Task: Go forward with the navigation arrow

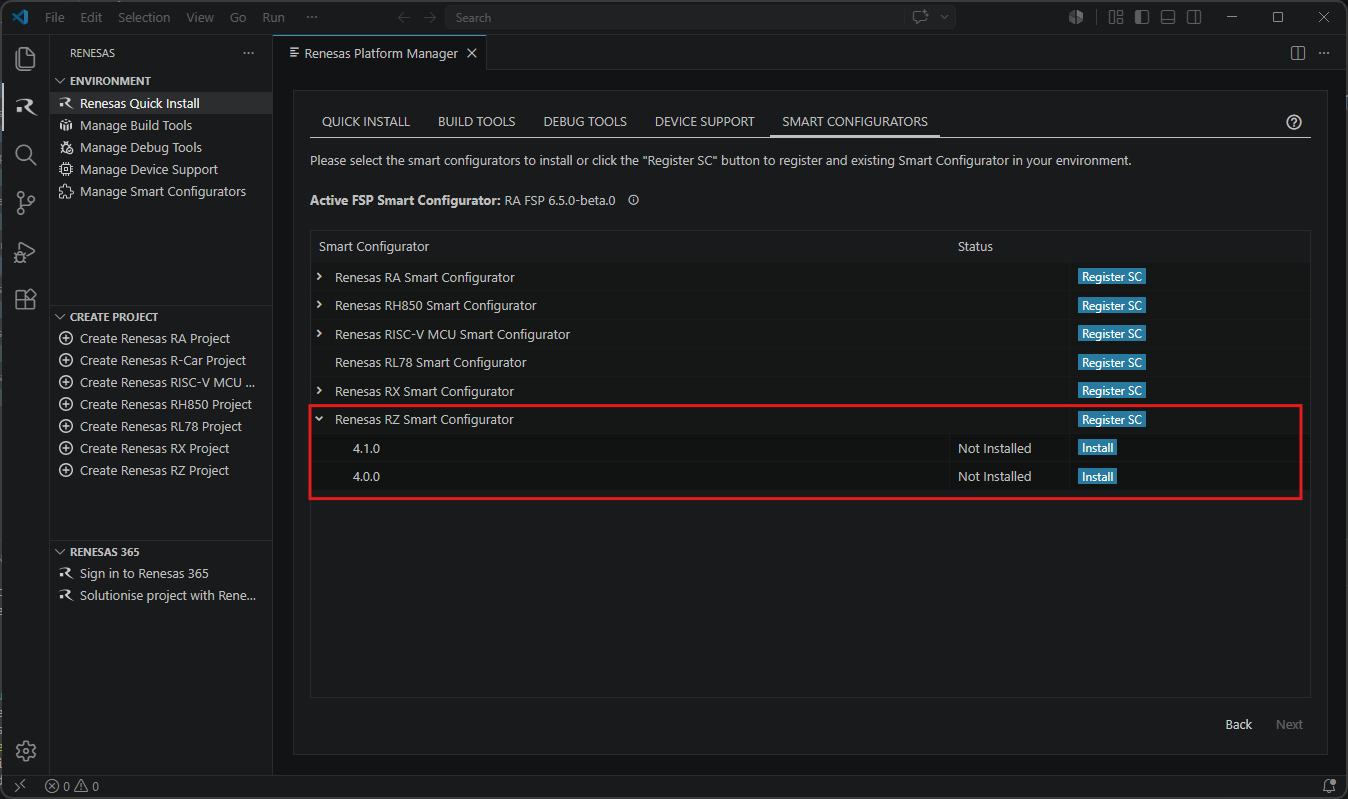Action: pyautogui.click(x=430, y=17)
